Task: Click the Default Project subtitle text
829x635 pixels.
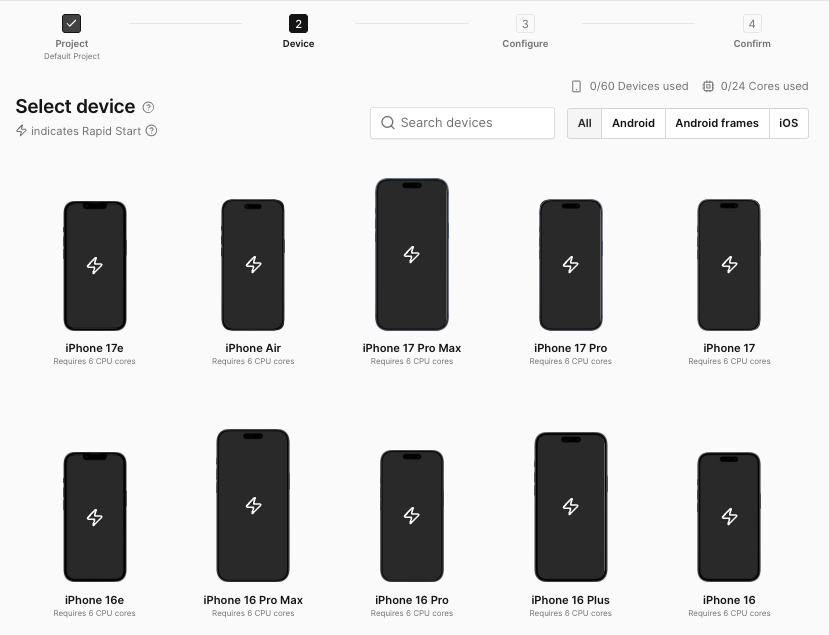Action: click(71, 56)
